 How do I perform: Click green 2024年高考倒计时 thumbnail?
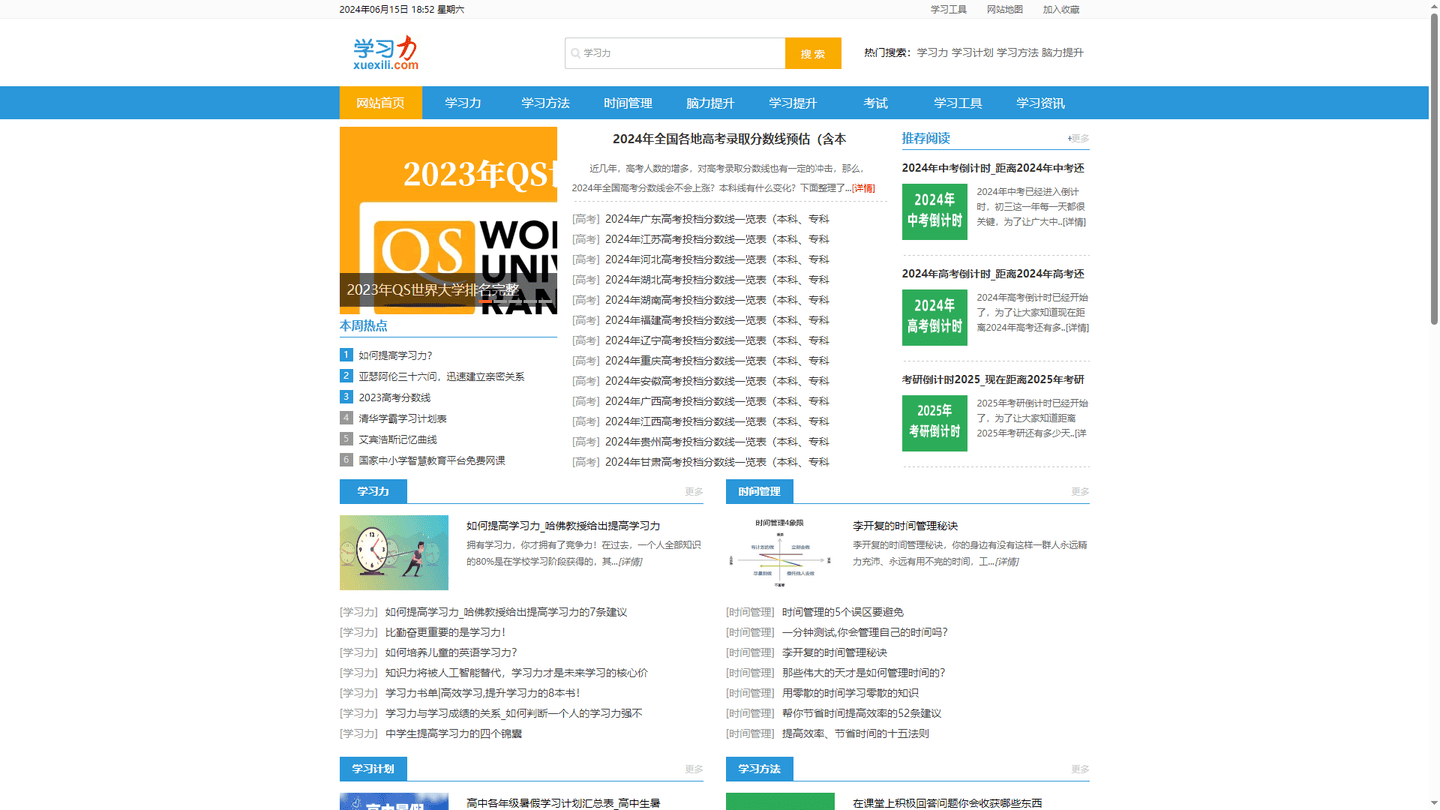(x=934, y=317)
